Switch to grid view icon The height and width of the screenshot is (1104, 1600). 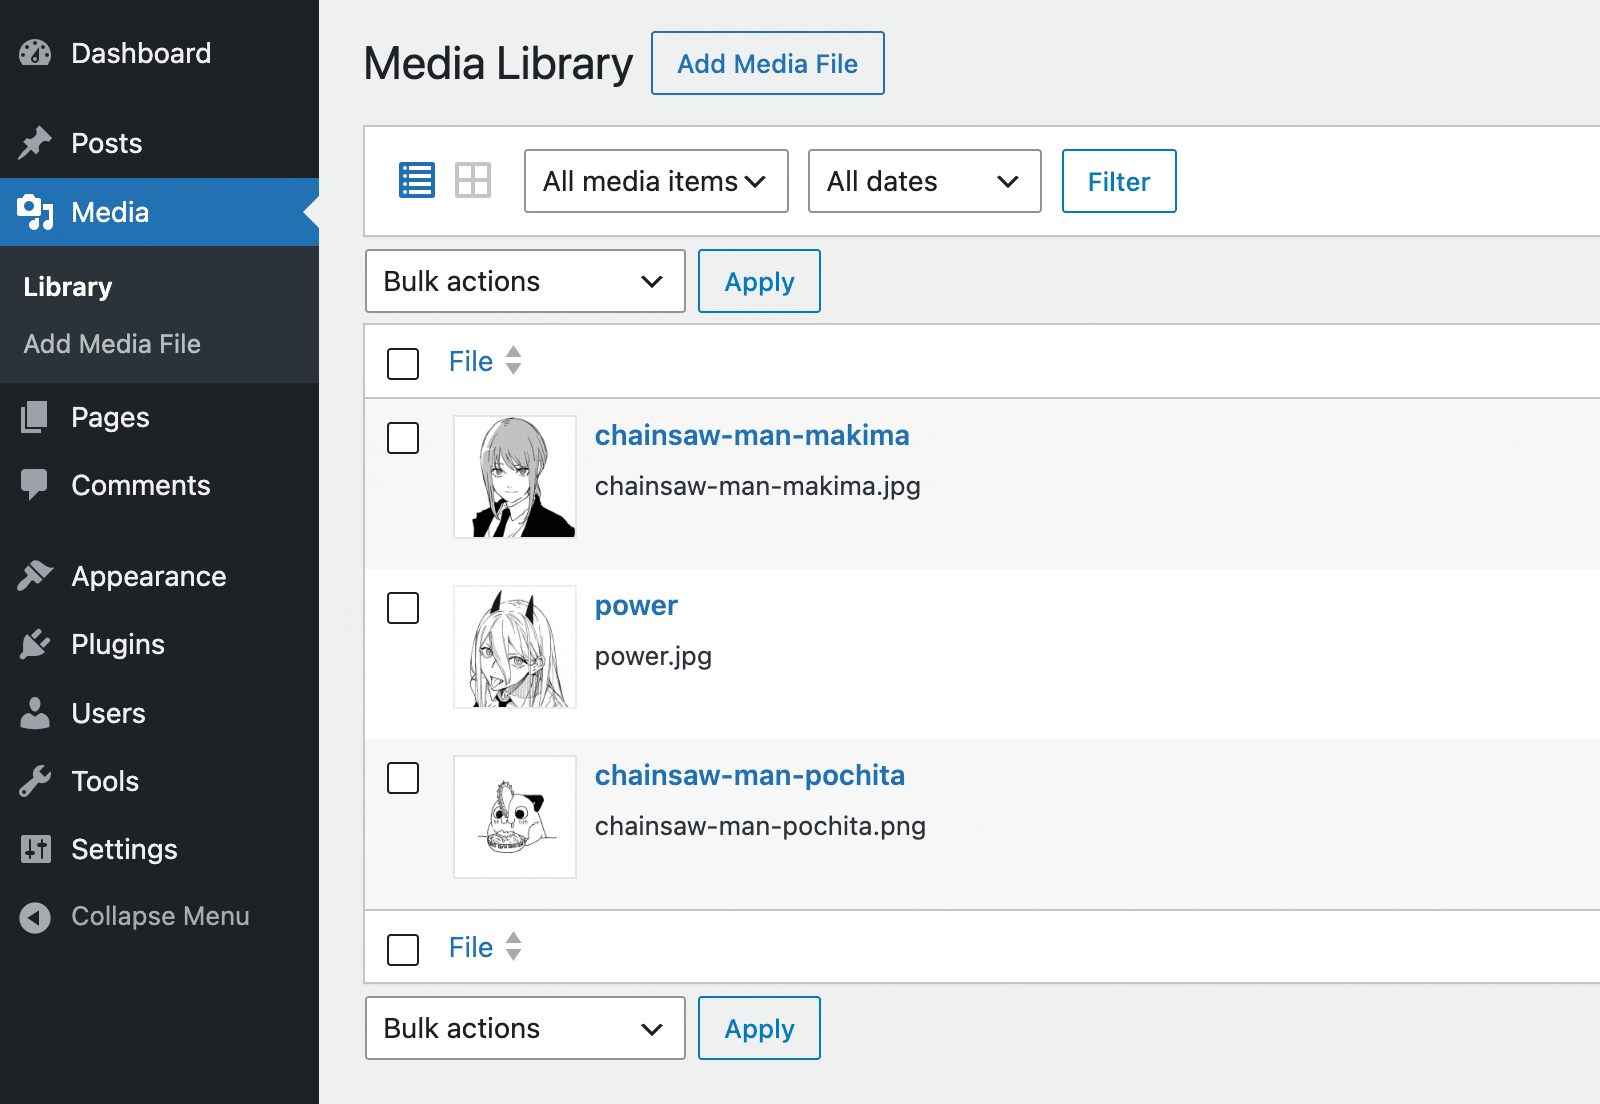[473, 181]
